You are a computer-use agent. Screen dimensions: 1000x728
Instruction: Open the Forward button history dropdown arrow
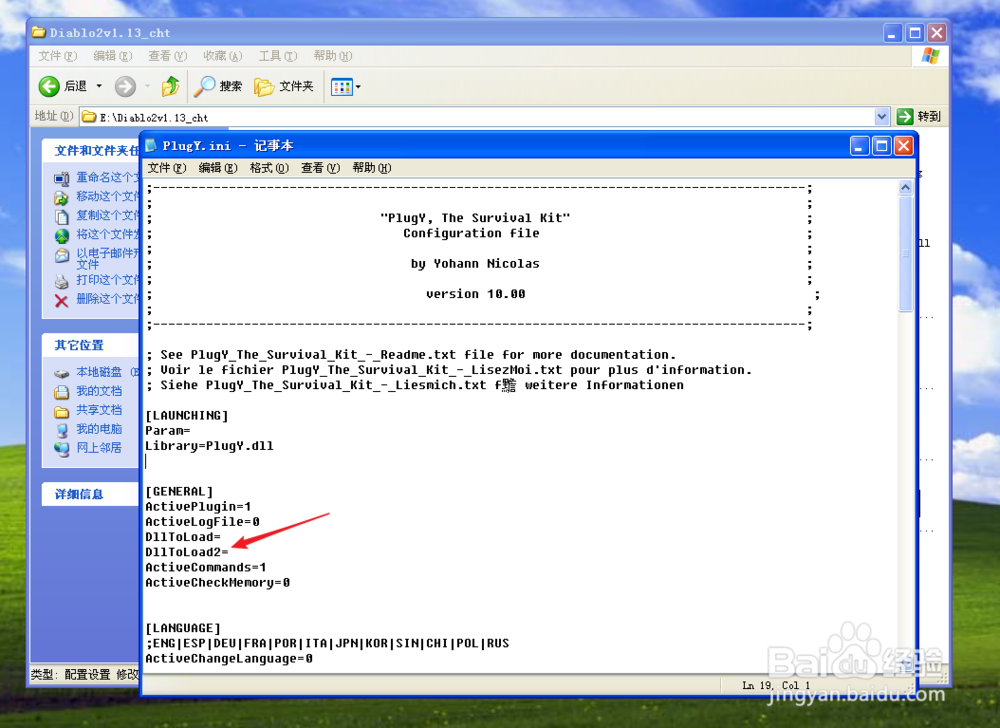click(x=147, y=86)
